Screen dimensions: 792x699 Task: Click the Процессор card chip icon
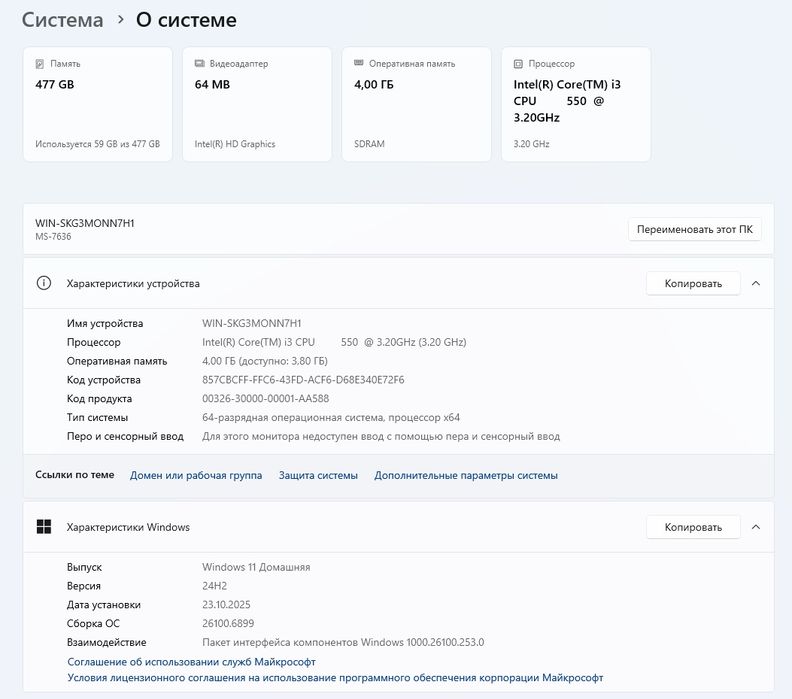[519, 64]
